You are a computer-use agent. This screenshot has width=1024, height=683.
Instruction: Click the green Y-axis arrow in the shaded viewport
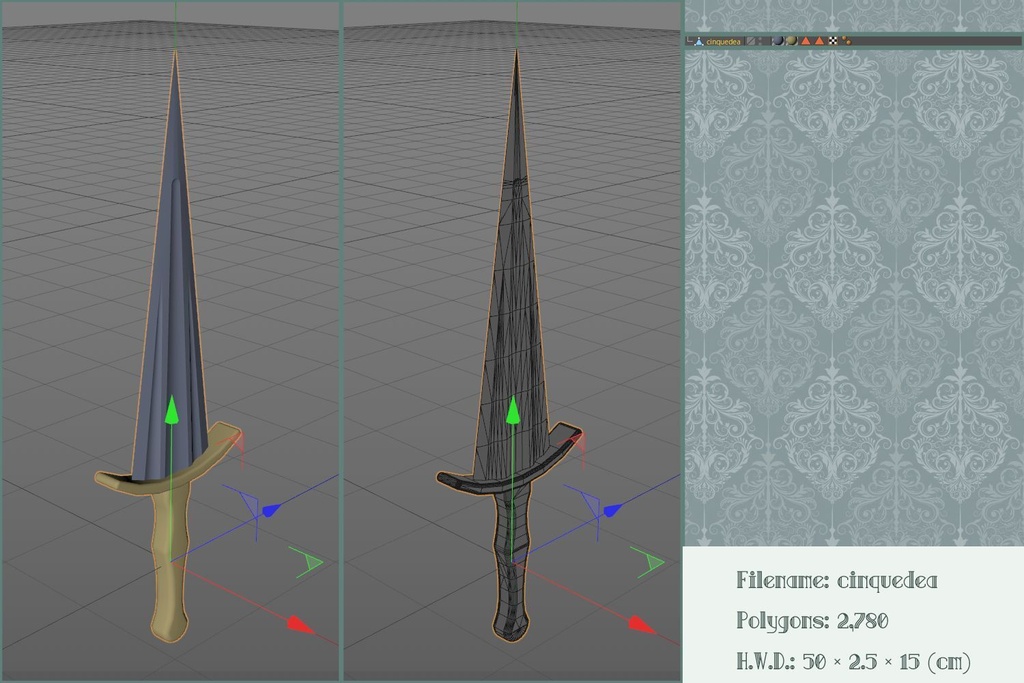(172, 410)
